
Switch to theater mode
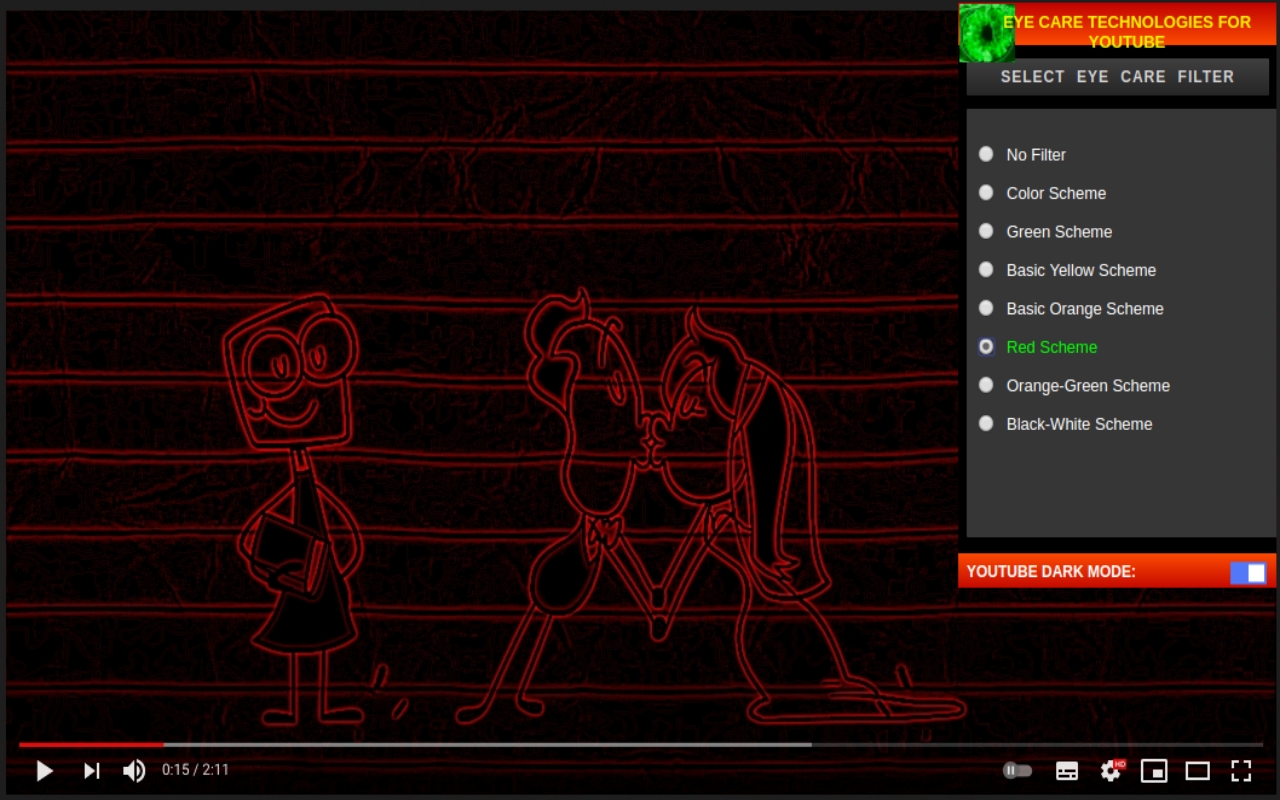[x=1197, y=770]
